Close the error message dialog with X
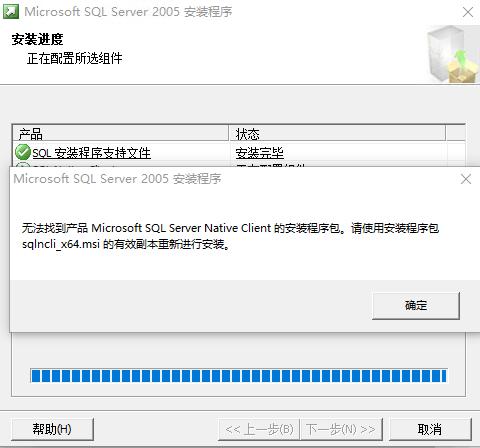The width and height of the screenshot is (480, 448). click(x=466, y=179)
